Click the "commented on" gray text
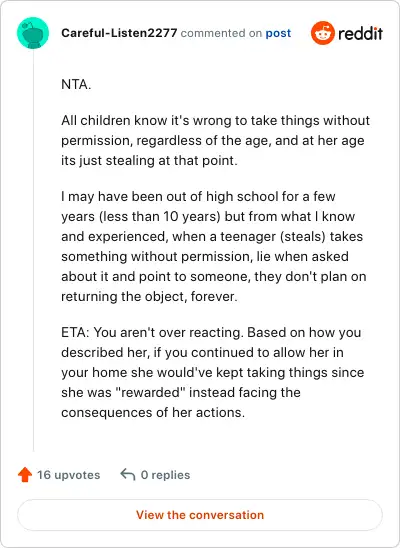 (221, 33)
